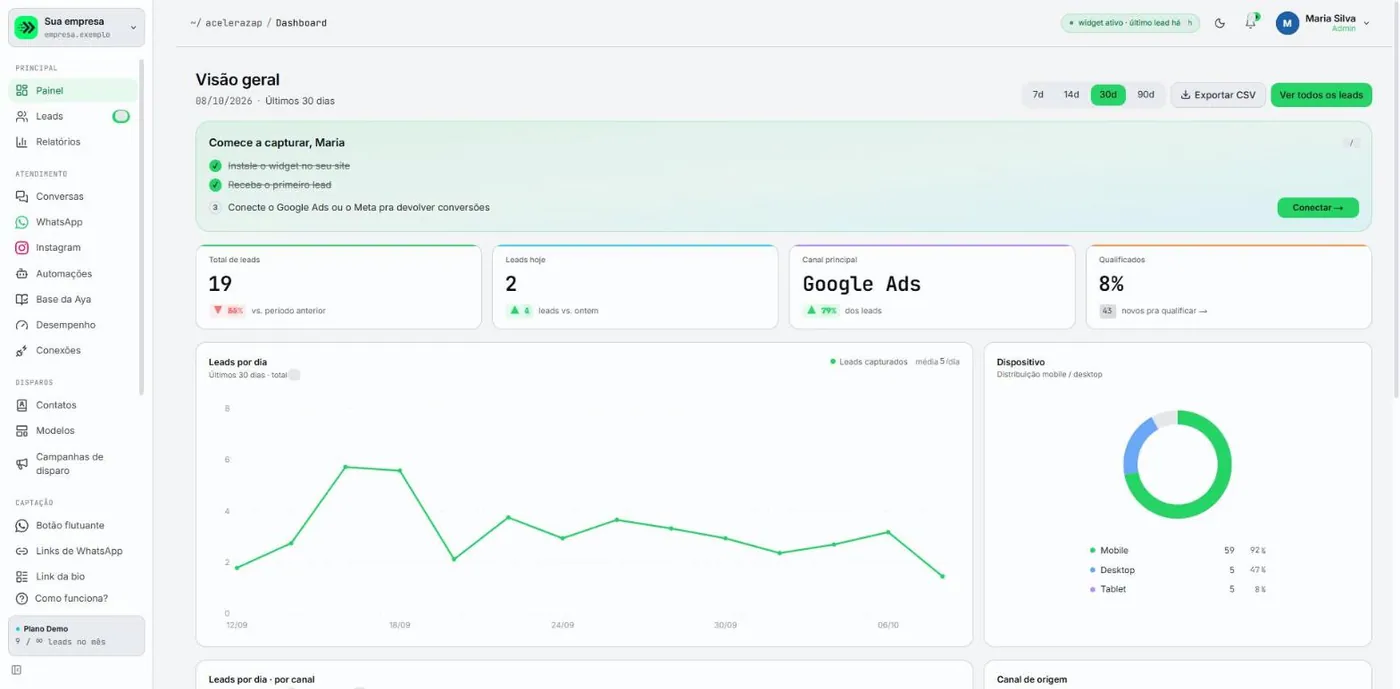Open Contatos in the sidebar
Screen dimensions: 1400x689
(x=73, y=405)
